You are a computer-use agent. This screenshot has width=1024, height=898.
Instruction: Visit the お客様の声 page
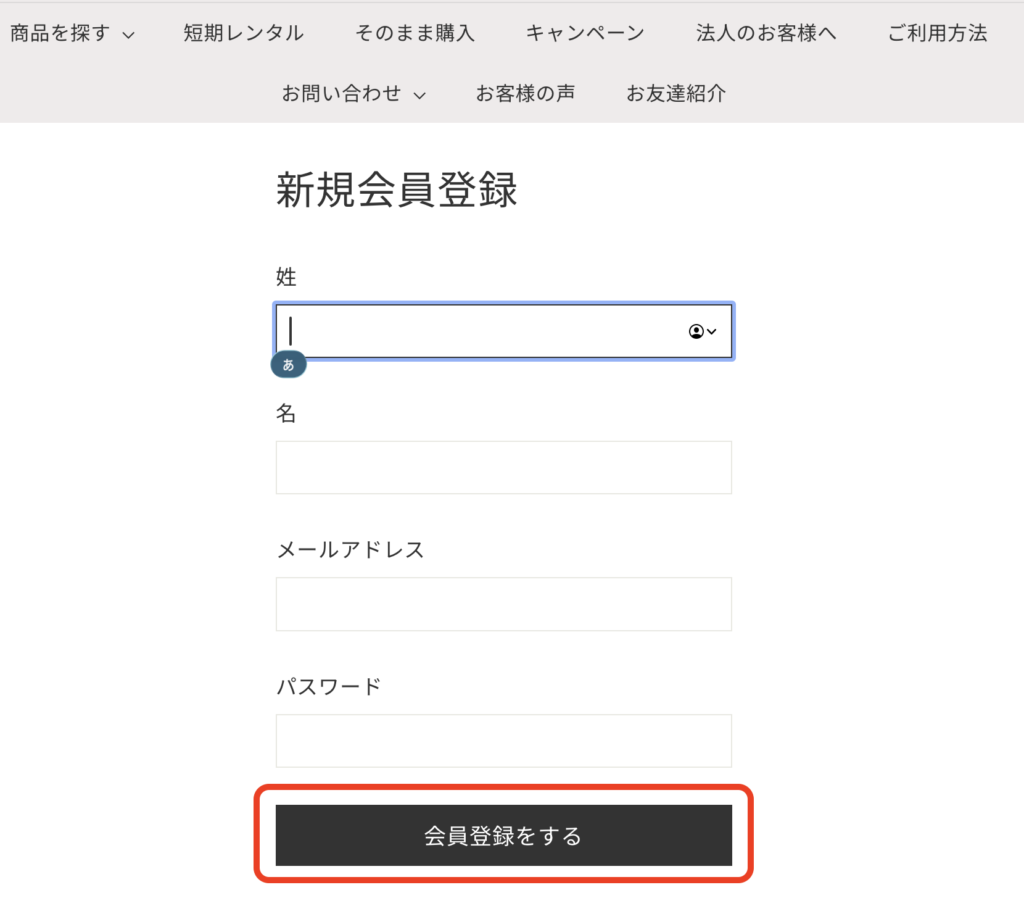click(x=525, y=94)
